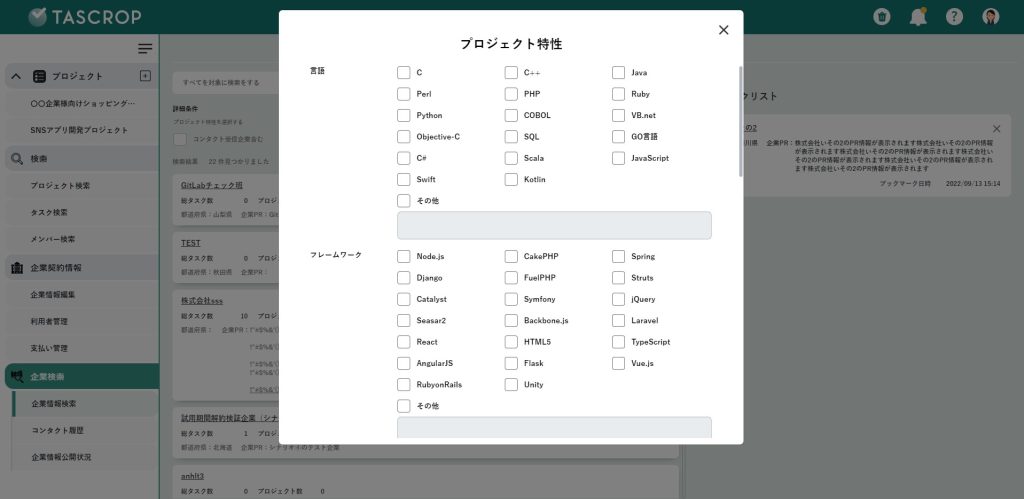
Task: Go to メンバー検索
Action: (52, 239)
